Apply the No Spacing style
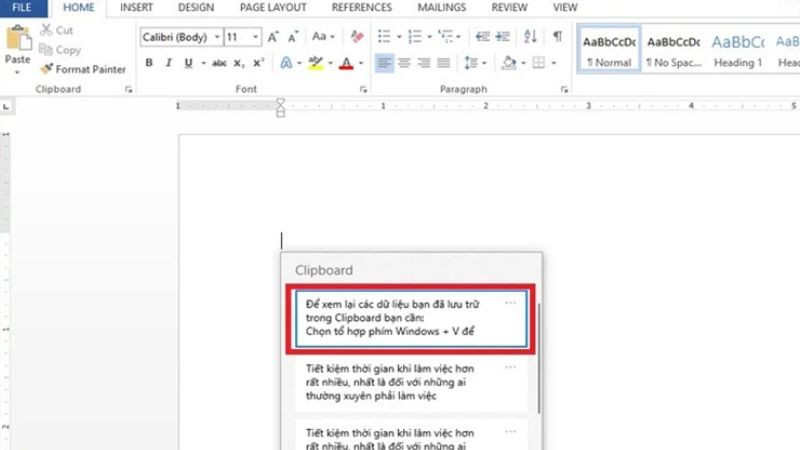 pyautogui.click(x=673, y=49)
